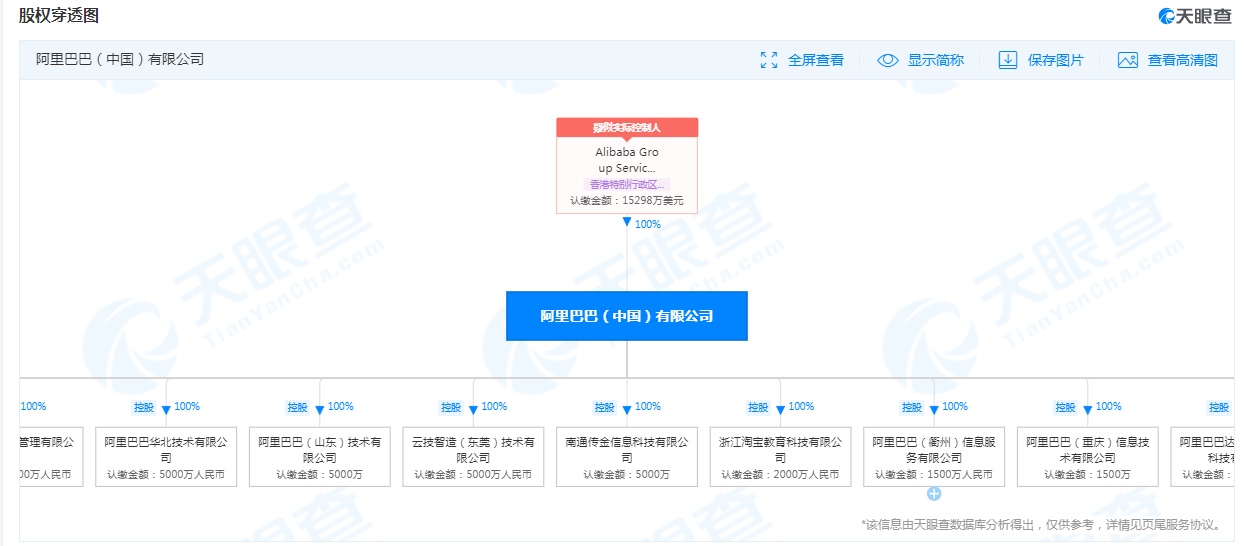
Task: Click 控股 tag above 阿里巴巴（衢州）
Action: click(x=911, y=407)
